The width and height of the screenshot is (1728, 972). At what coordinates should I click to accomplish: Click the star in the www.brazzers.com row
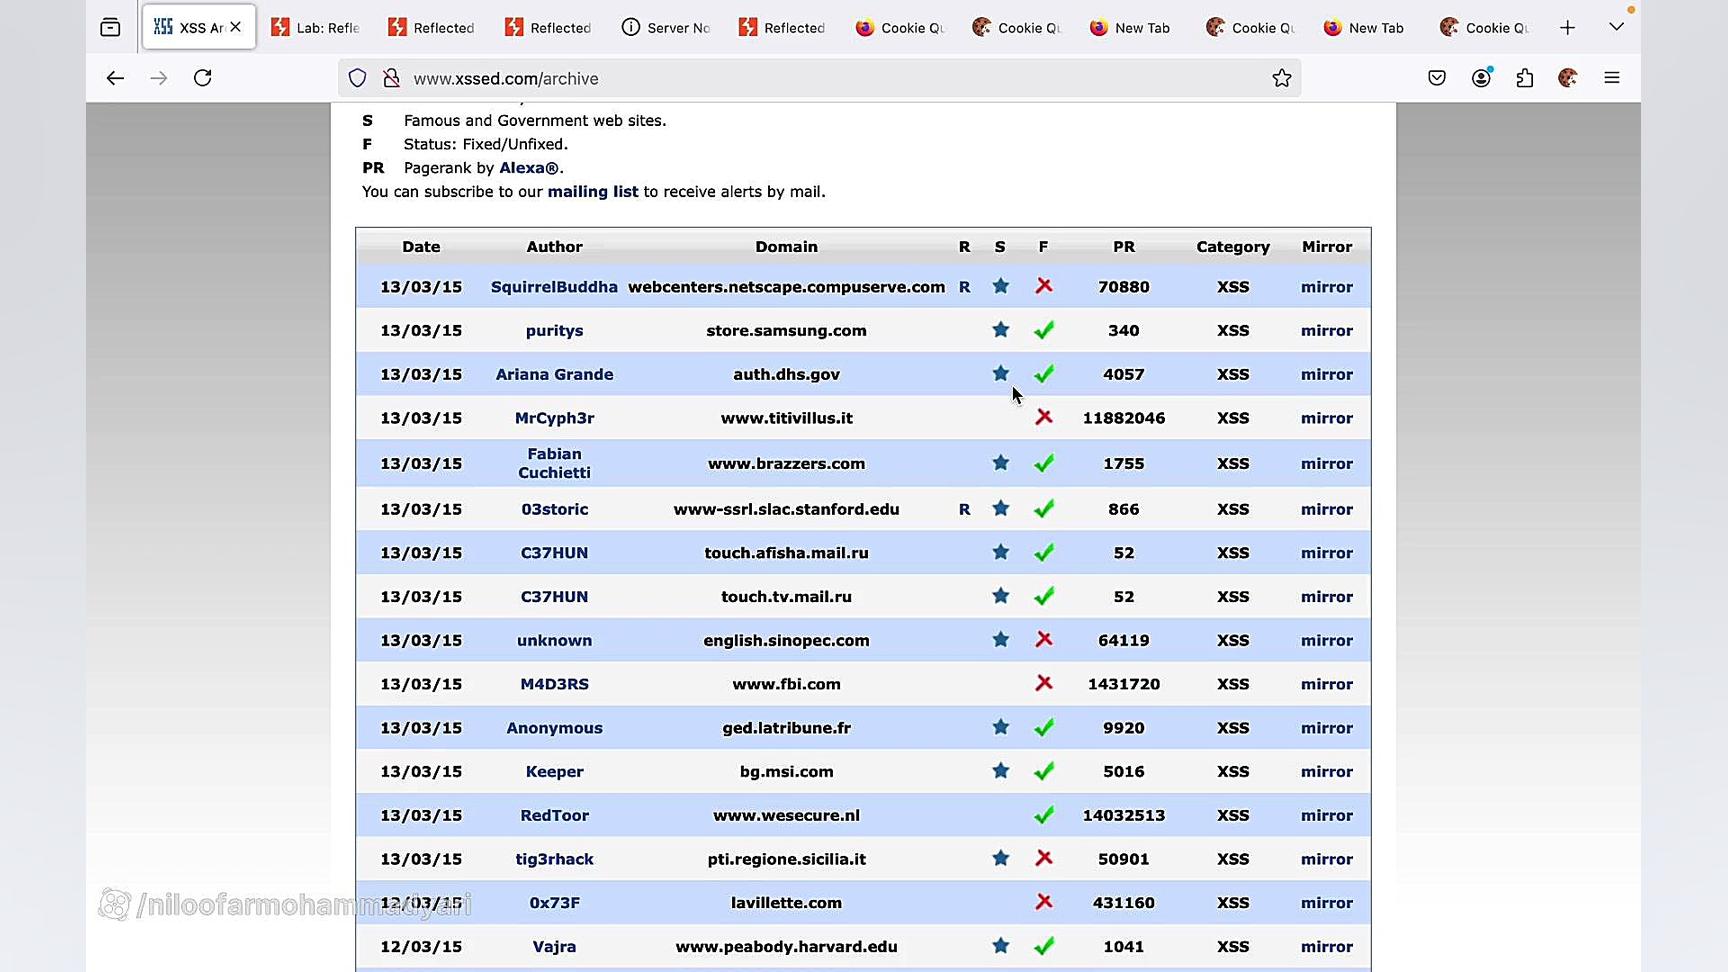(1000, 463)
